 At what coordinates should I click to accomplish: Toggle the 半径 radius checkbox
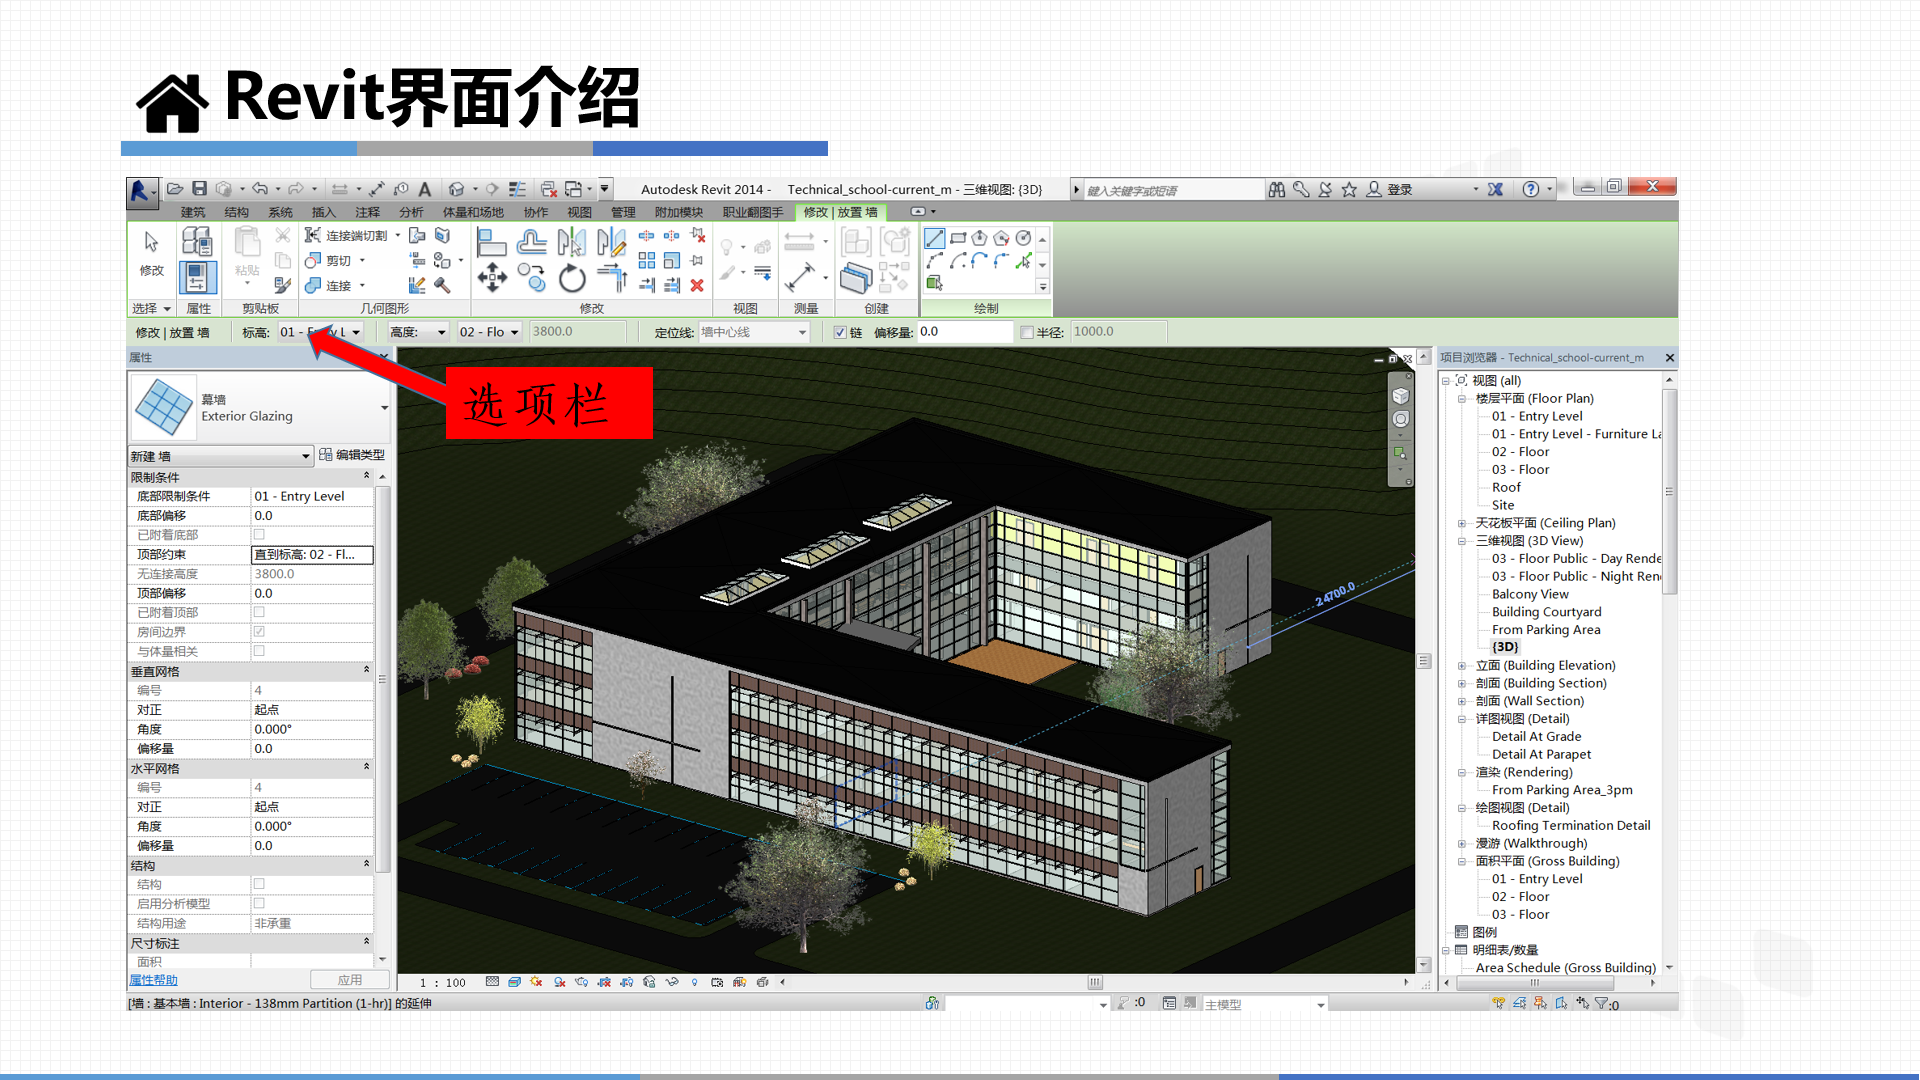[x=1026, y=332]
